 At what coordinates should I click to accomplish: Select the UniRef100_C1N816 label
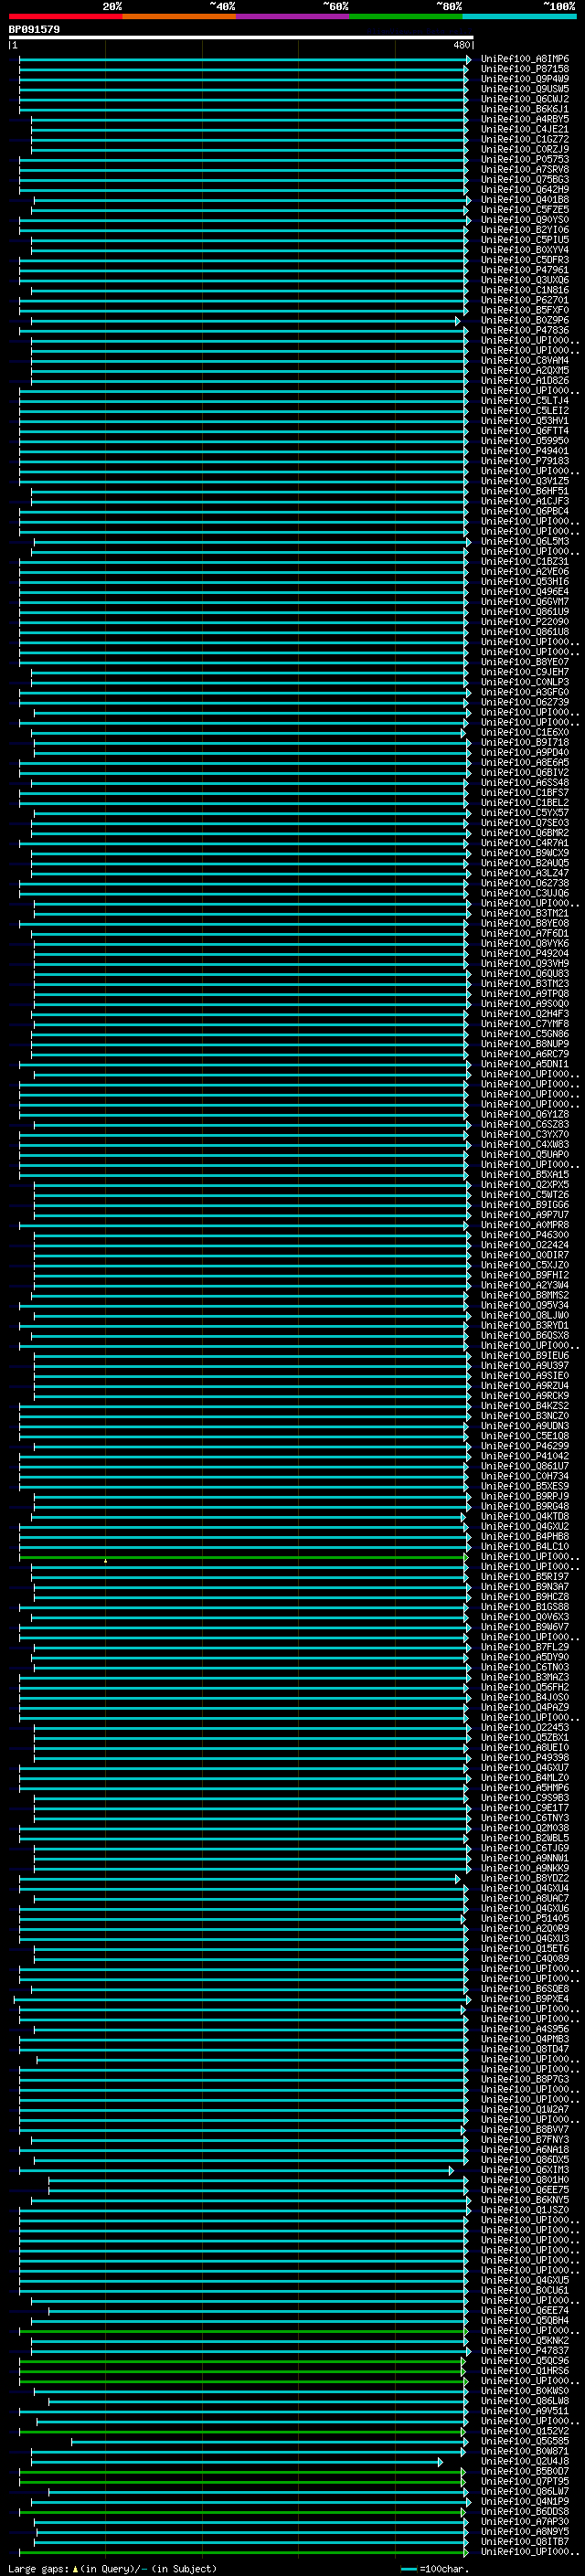(525, 290)
